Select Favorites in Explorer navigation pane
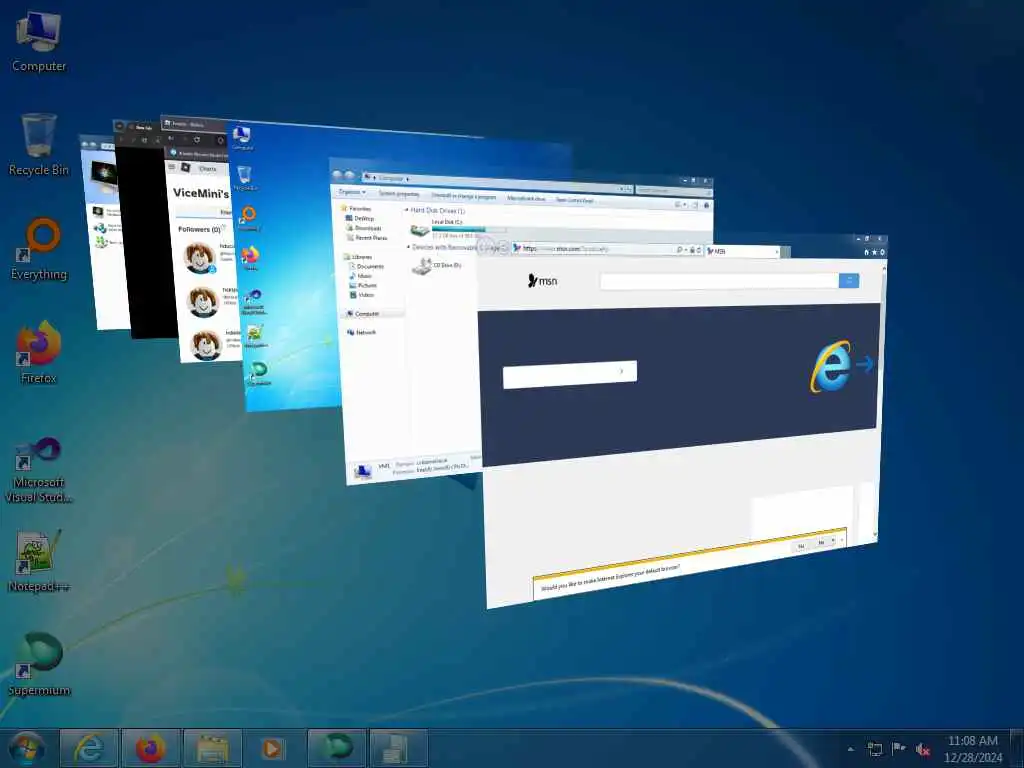The height and width of the screenshot is (768, 1024). (x=355, y=208)
